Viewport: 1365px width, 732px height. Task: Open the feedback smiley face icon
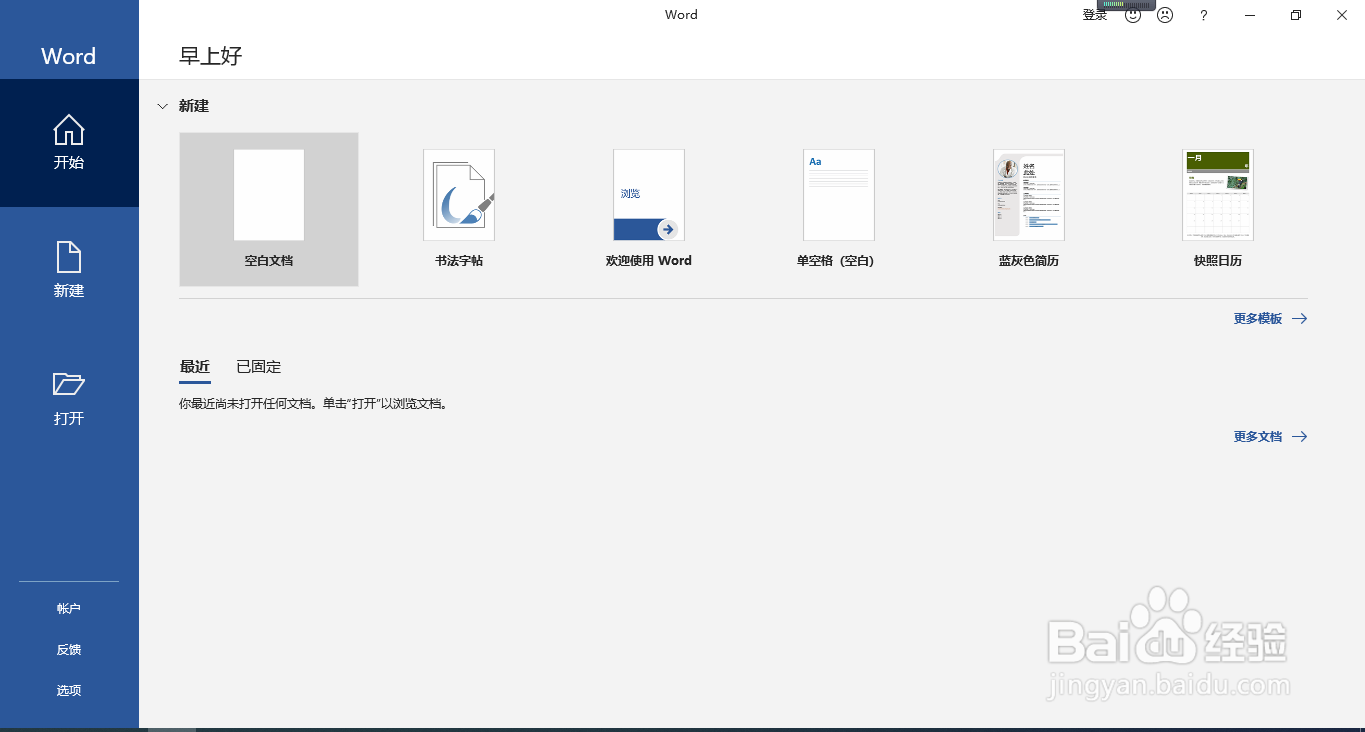coord(1131,15)
